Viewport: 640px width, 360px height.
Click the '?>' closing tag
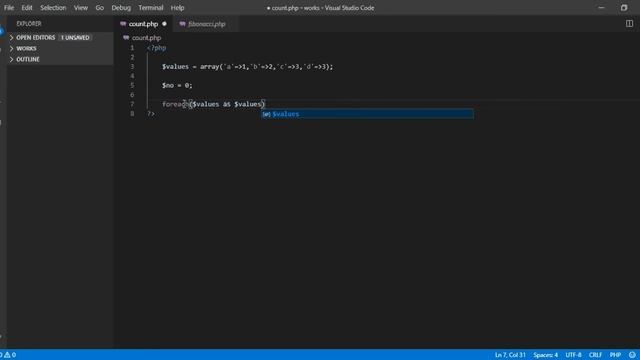pyautogui.click(x=151, y=113)
